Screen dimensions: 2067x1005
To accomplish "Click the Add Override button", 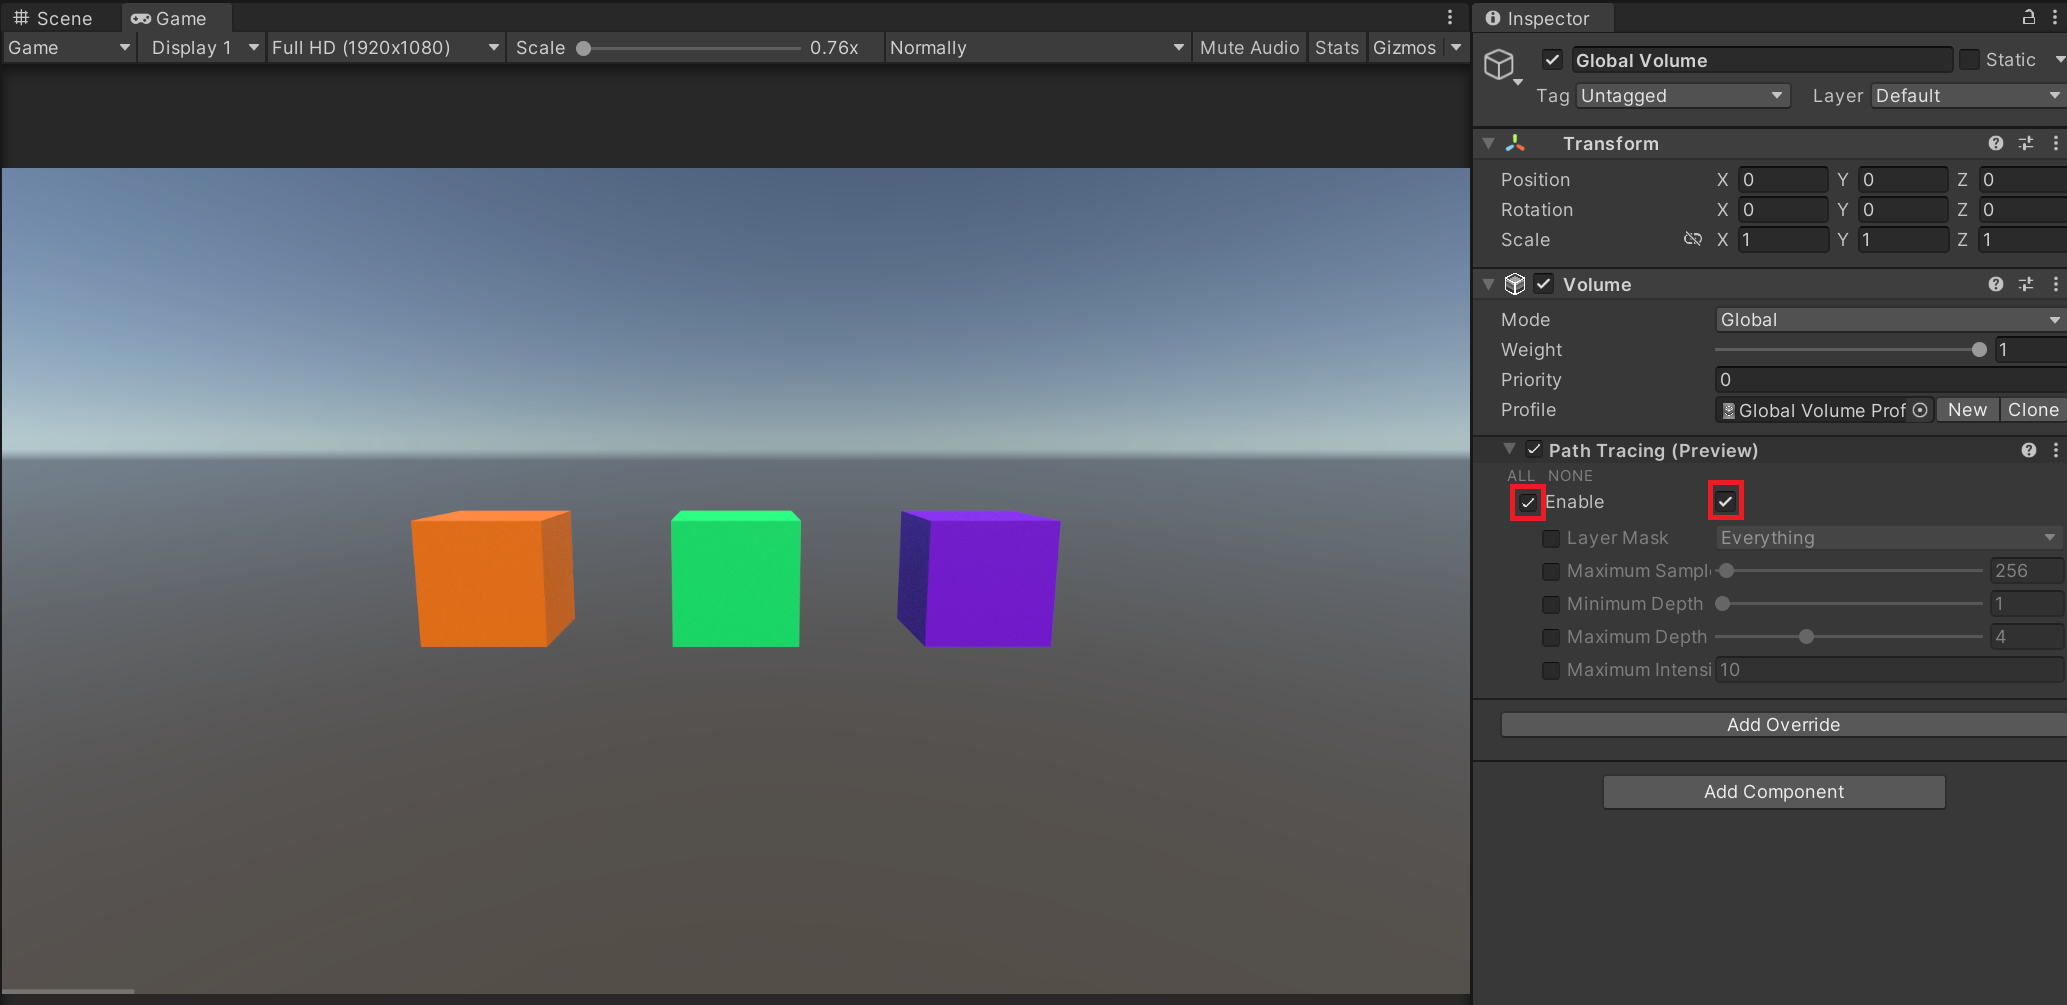I will click(1782, 725).
